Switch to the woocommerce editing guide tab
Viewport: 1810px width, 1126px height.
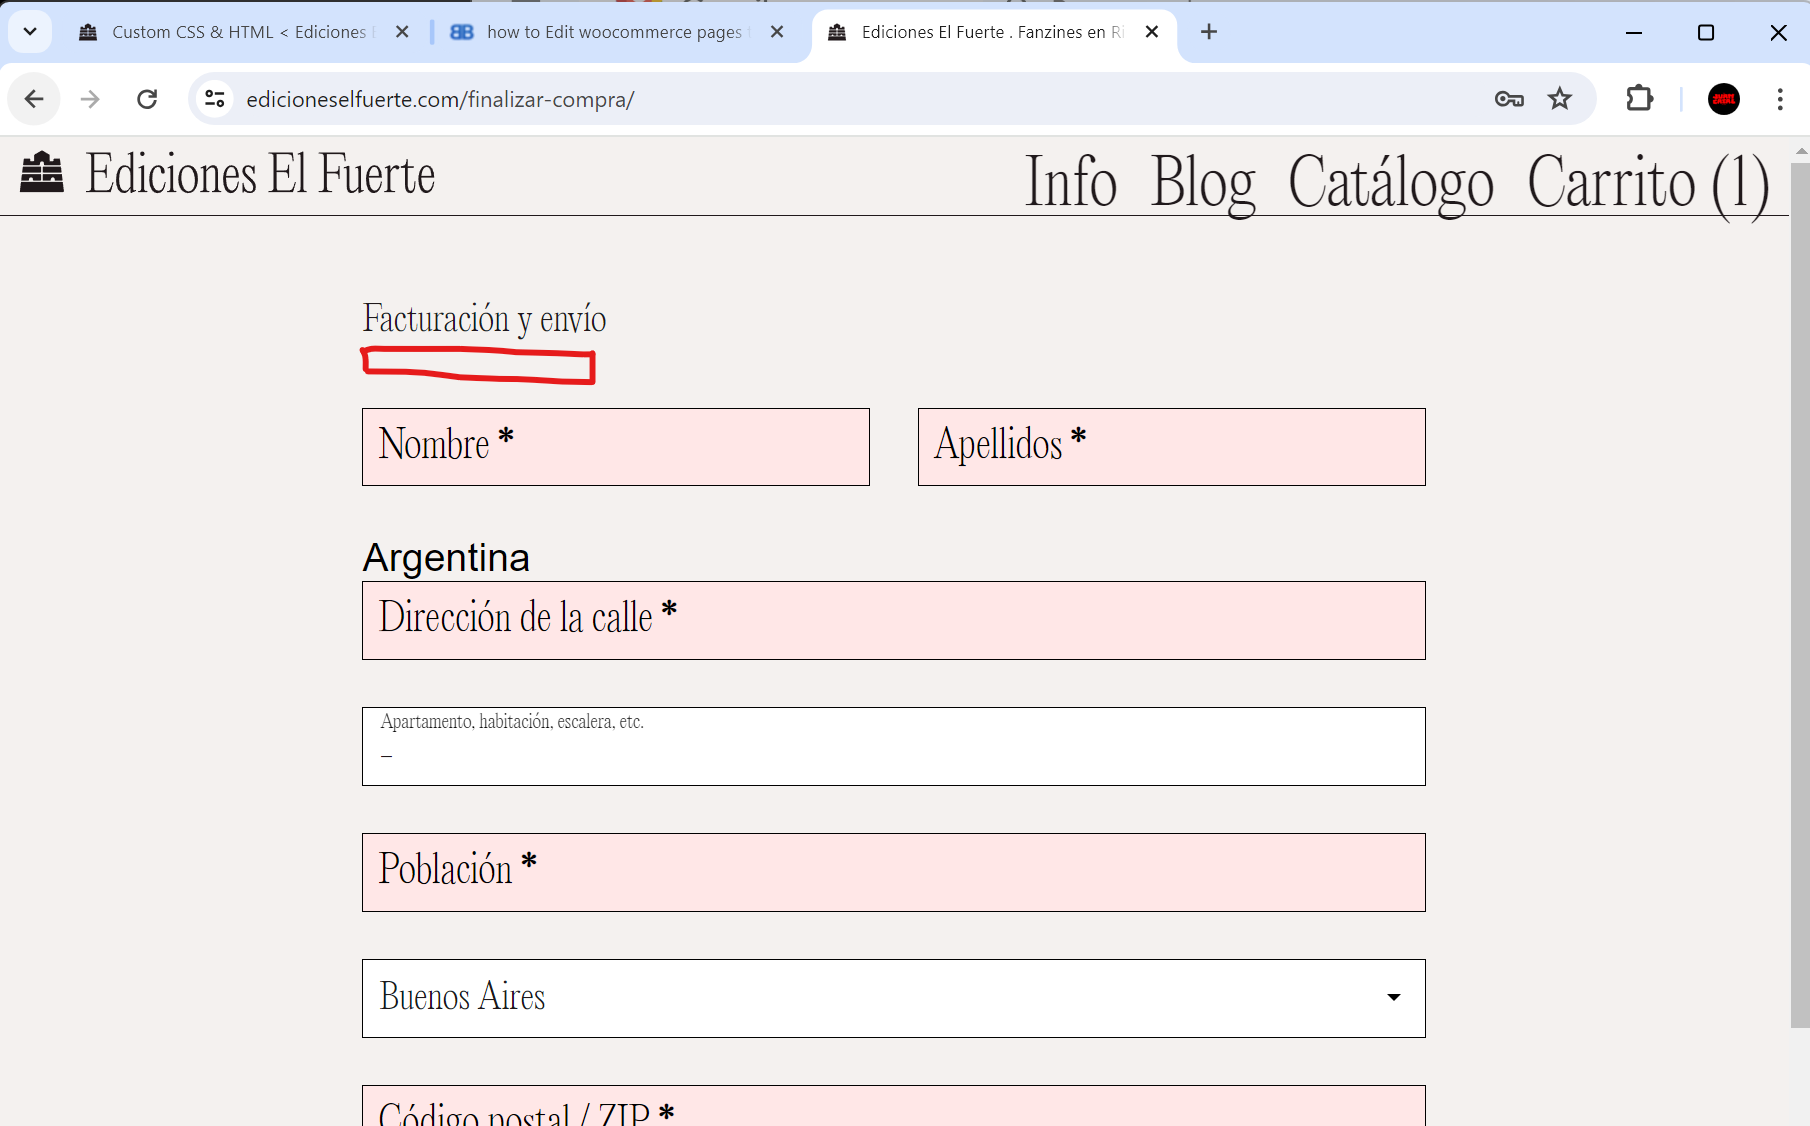[615, 31]
